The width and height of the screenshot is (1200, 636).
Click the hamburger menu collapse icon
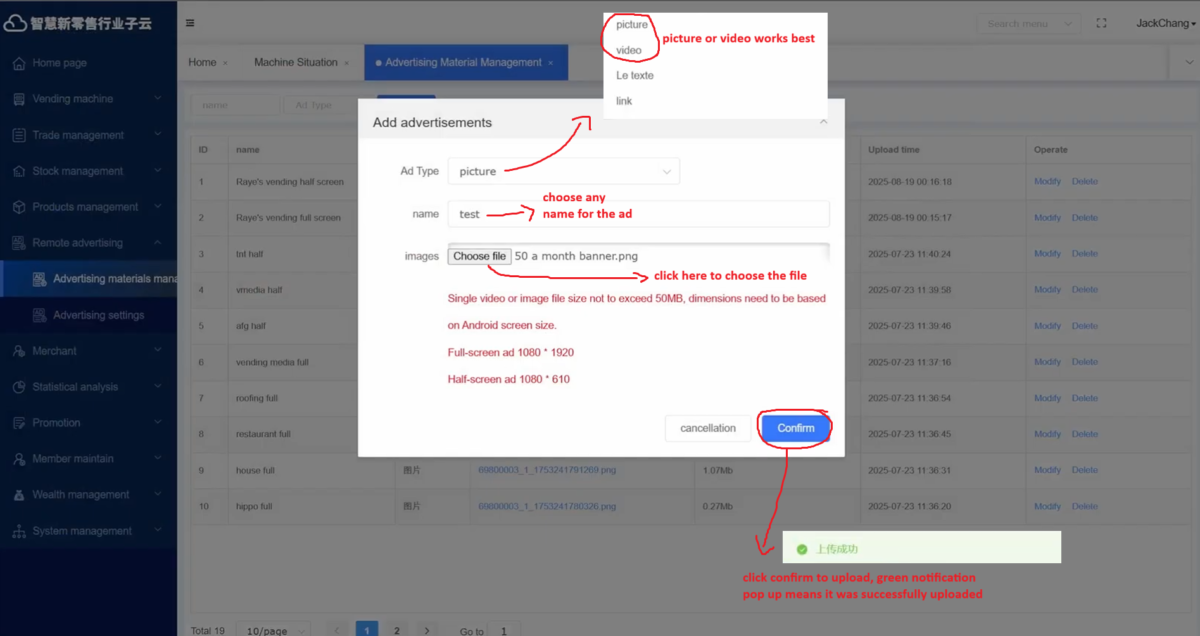tap(190, 23)
